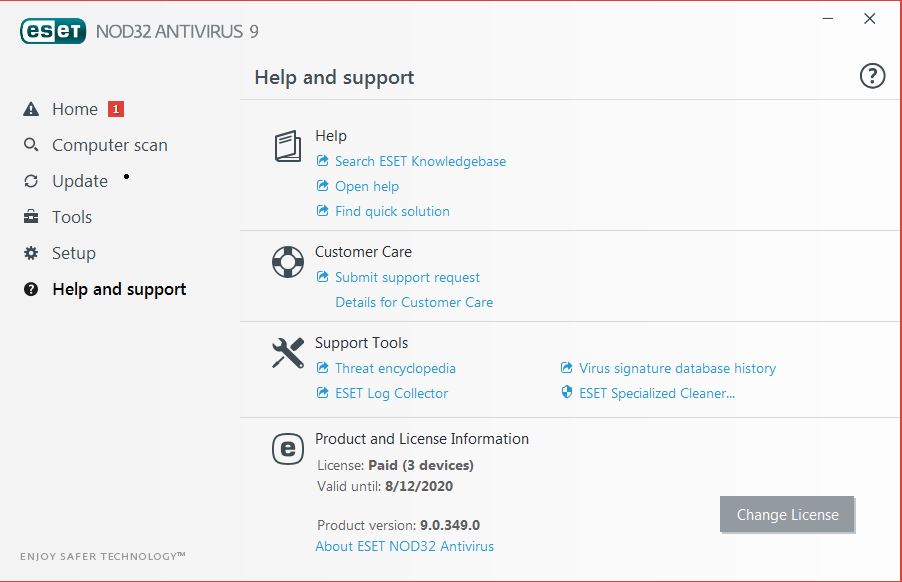Click the external link icon beside Open help
Image resolution: width=902 pixels, height=582 pixels.
pos(323,186)
